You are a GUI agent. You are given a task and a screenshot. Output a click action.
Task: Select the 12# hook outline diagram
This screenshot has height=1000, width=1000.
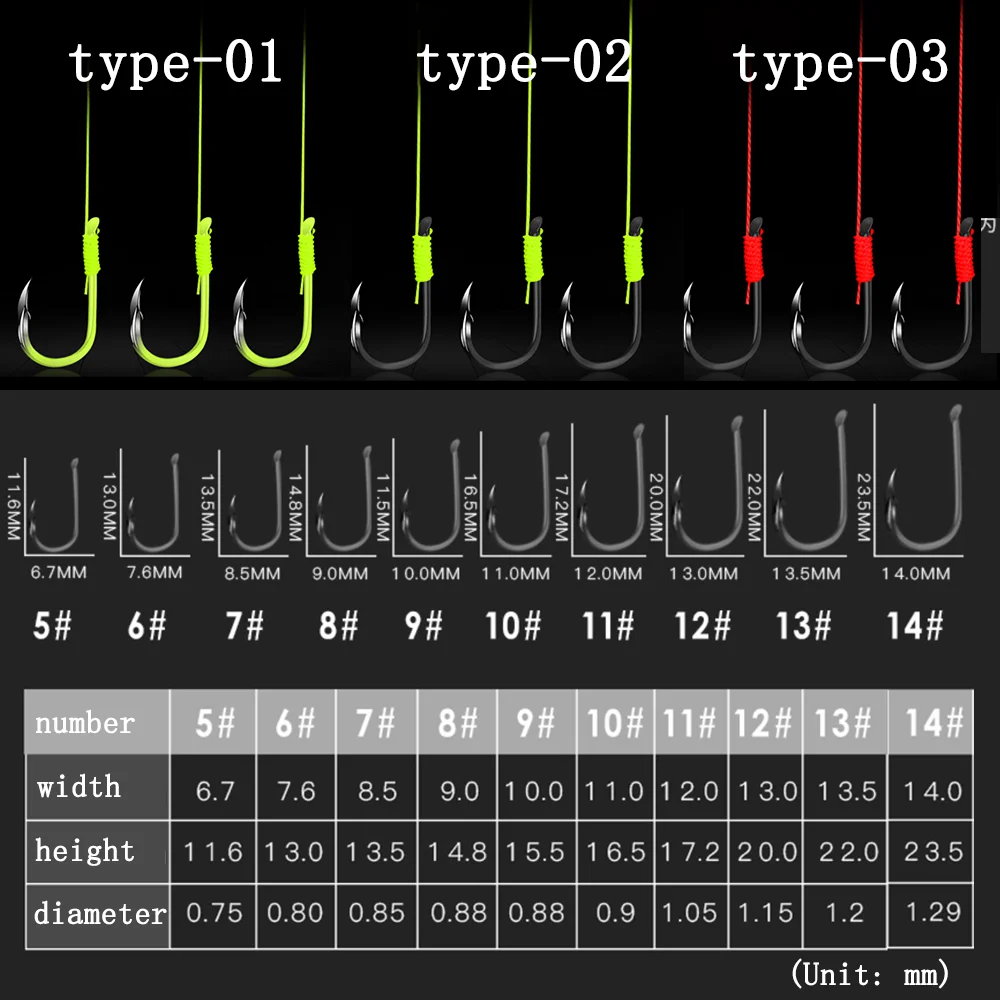point(708,484)
